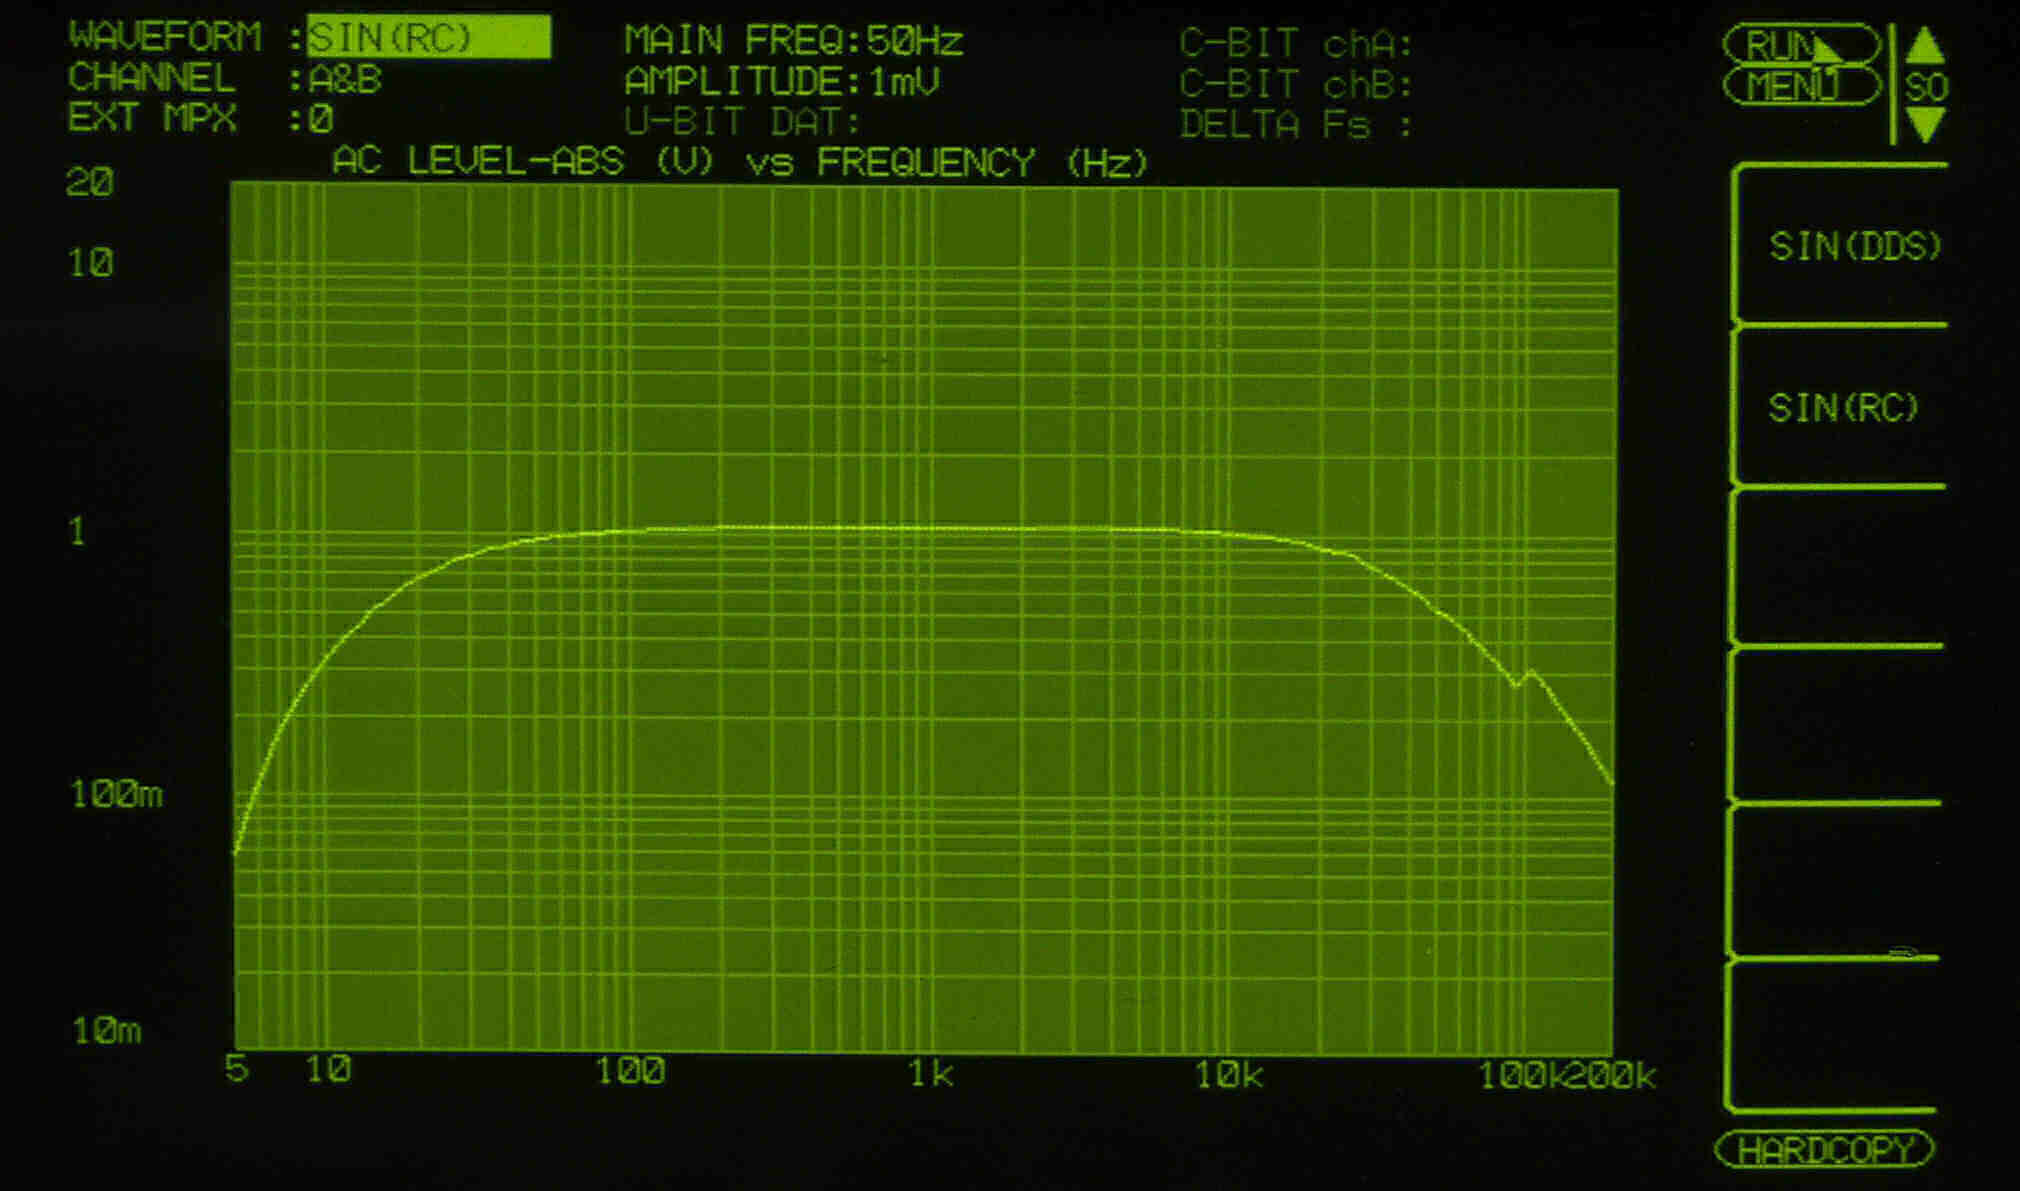The height and width of the screenshot is (1191, 2020).
Task: Select the SIN(RC) softkey option
Action: [1843, 407]
